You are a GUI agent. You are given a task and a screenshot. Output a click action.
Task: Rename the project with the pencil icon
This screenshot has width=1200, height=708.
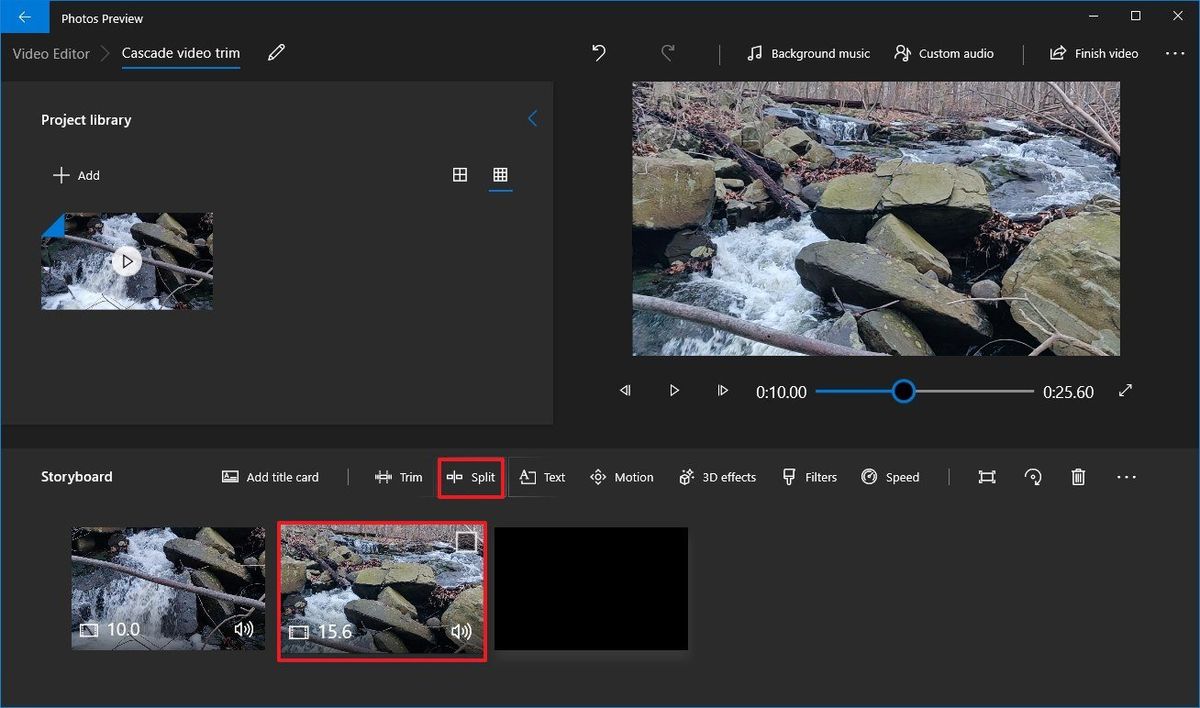[x=276, y=53]
